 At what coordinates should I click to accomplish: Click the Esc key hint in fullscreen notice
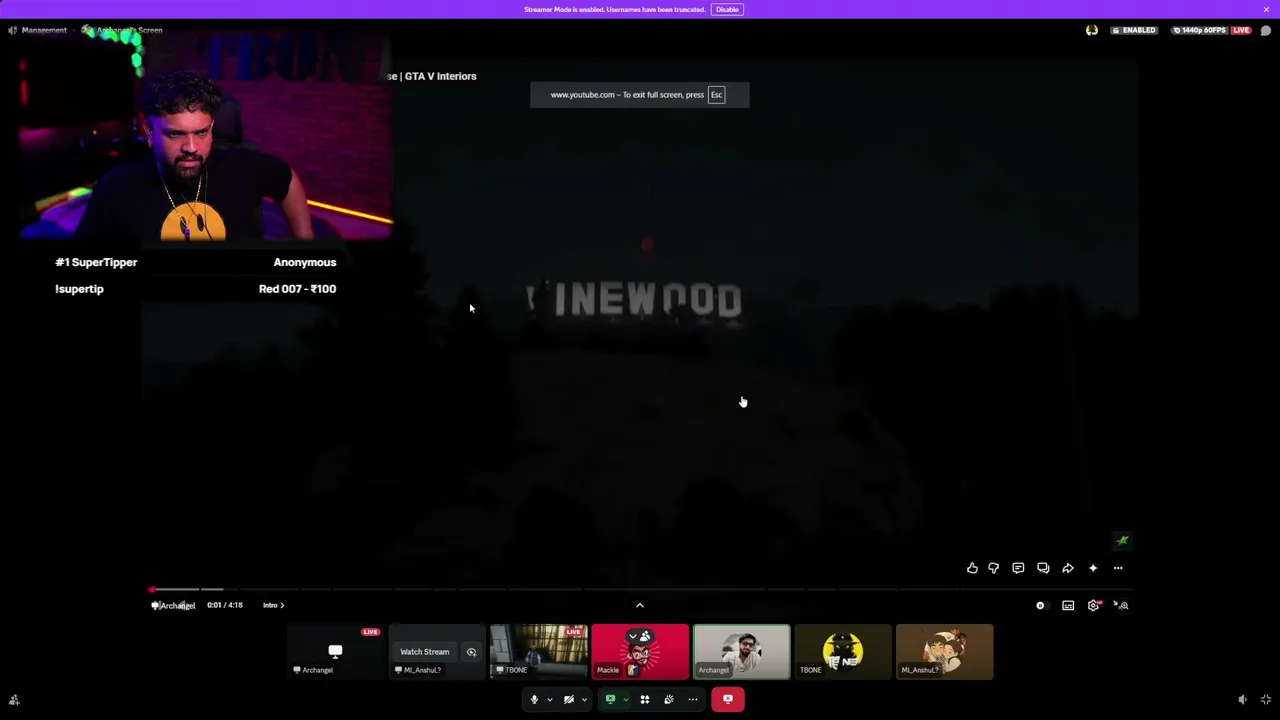(716, 95)
